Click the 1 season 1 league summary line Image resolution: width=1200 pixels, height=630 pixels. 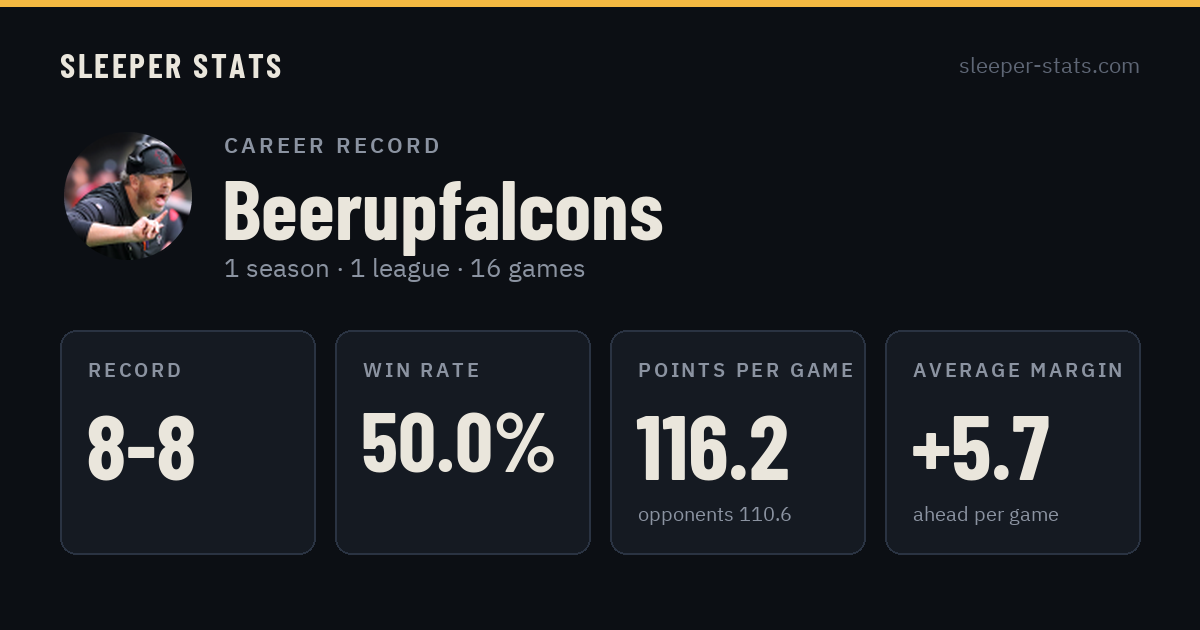pyautogui.click(x=404, y=269)
